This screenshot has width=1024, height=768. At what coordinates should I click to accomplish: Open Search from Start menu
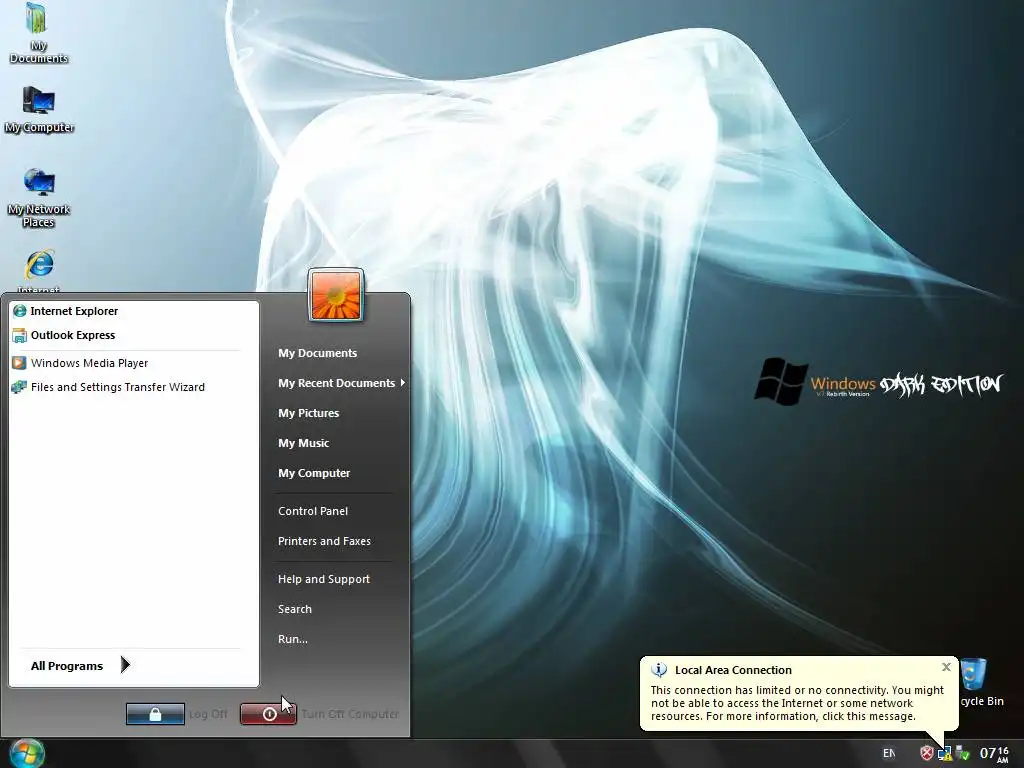click(295, 609)
